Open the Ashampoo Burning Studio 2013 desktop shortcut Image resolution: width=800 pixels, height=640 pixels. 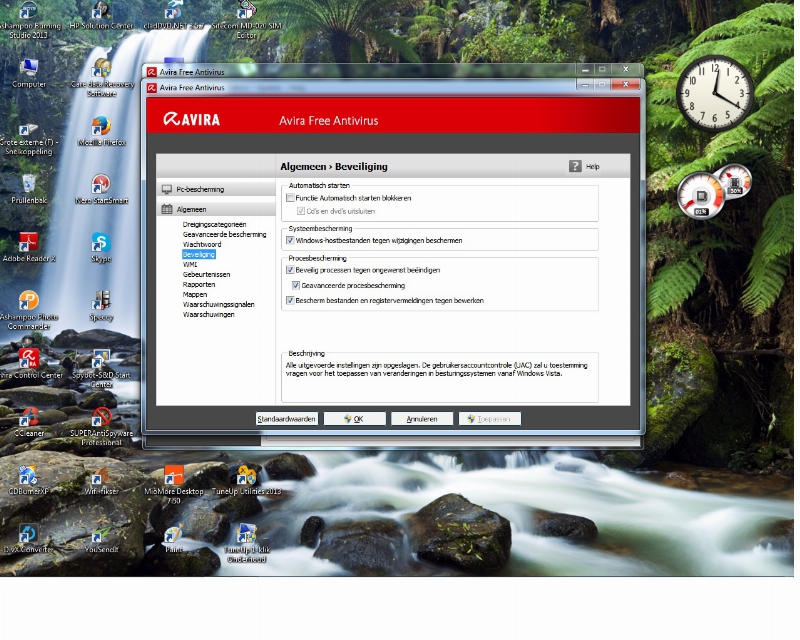pos(29,20)
